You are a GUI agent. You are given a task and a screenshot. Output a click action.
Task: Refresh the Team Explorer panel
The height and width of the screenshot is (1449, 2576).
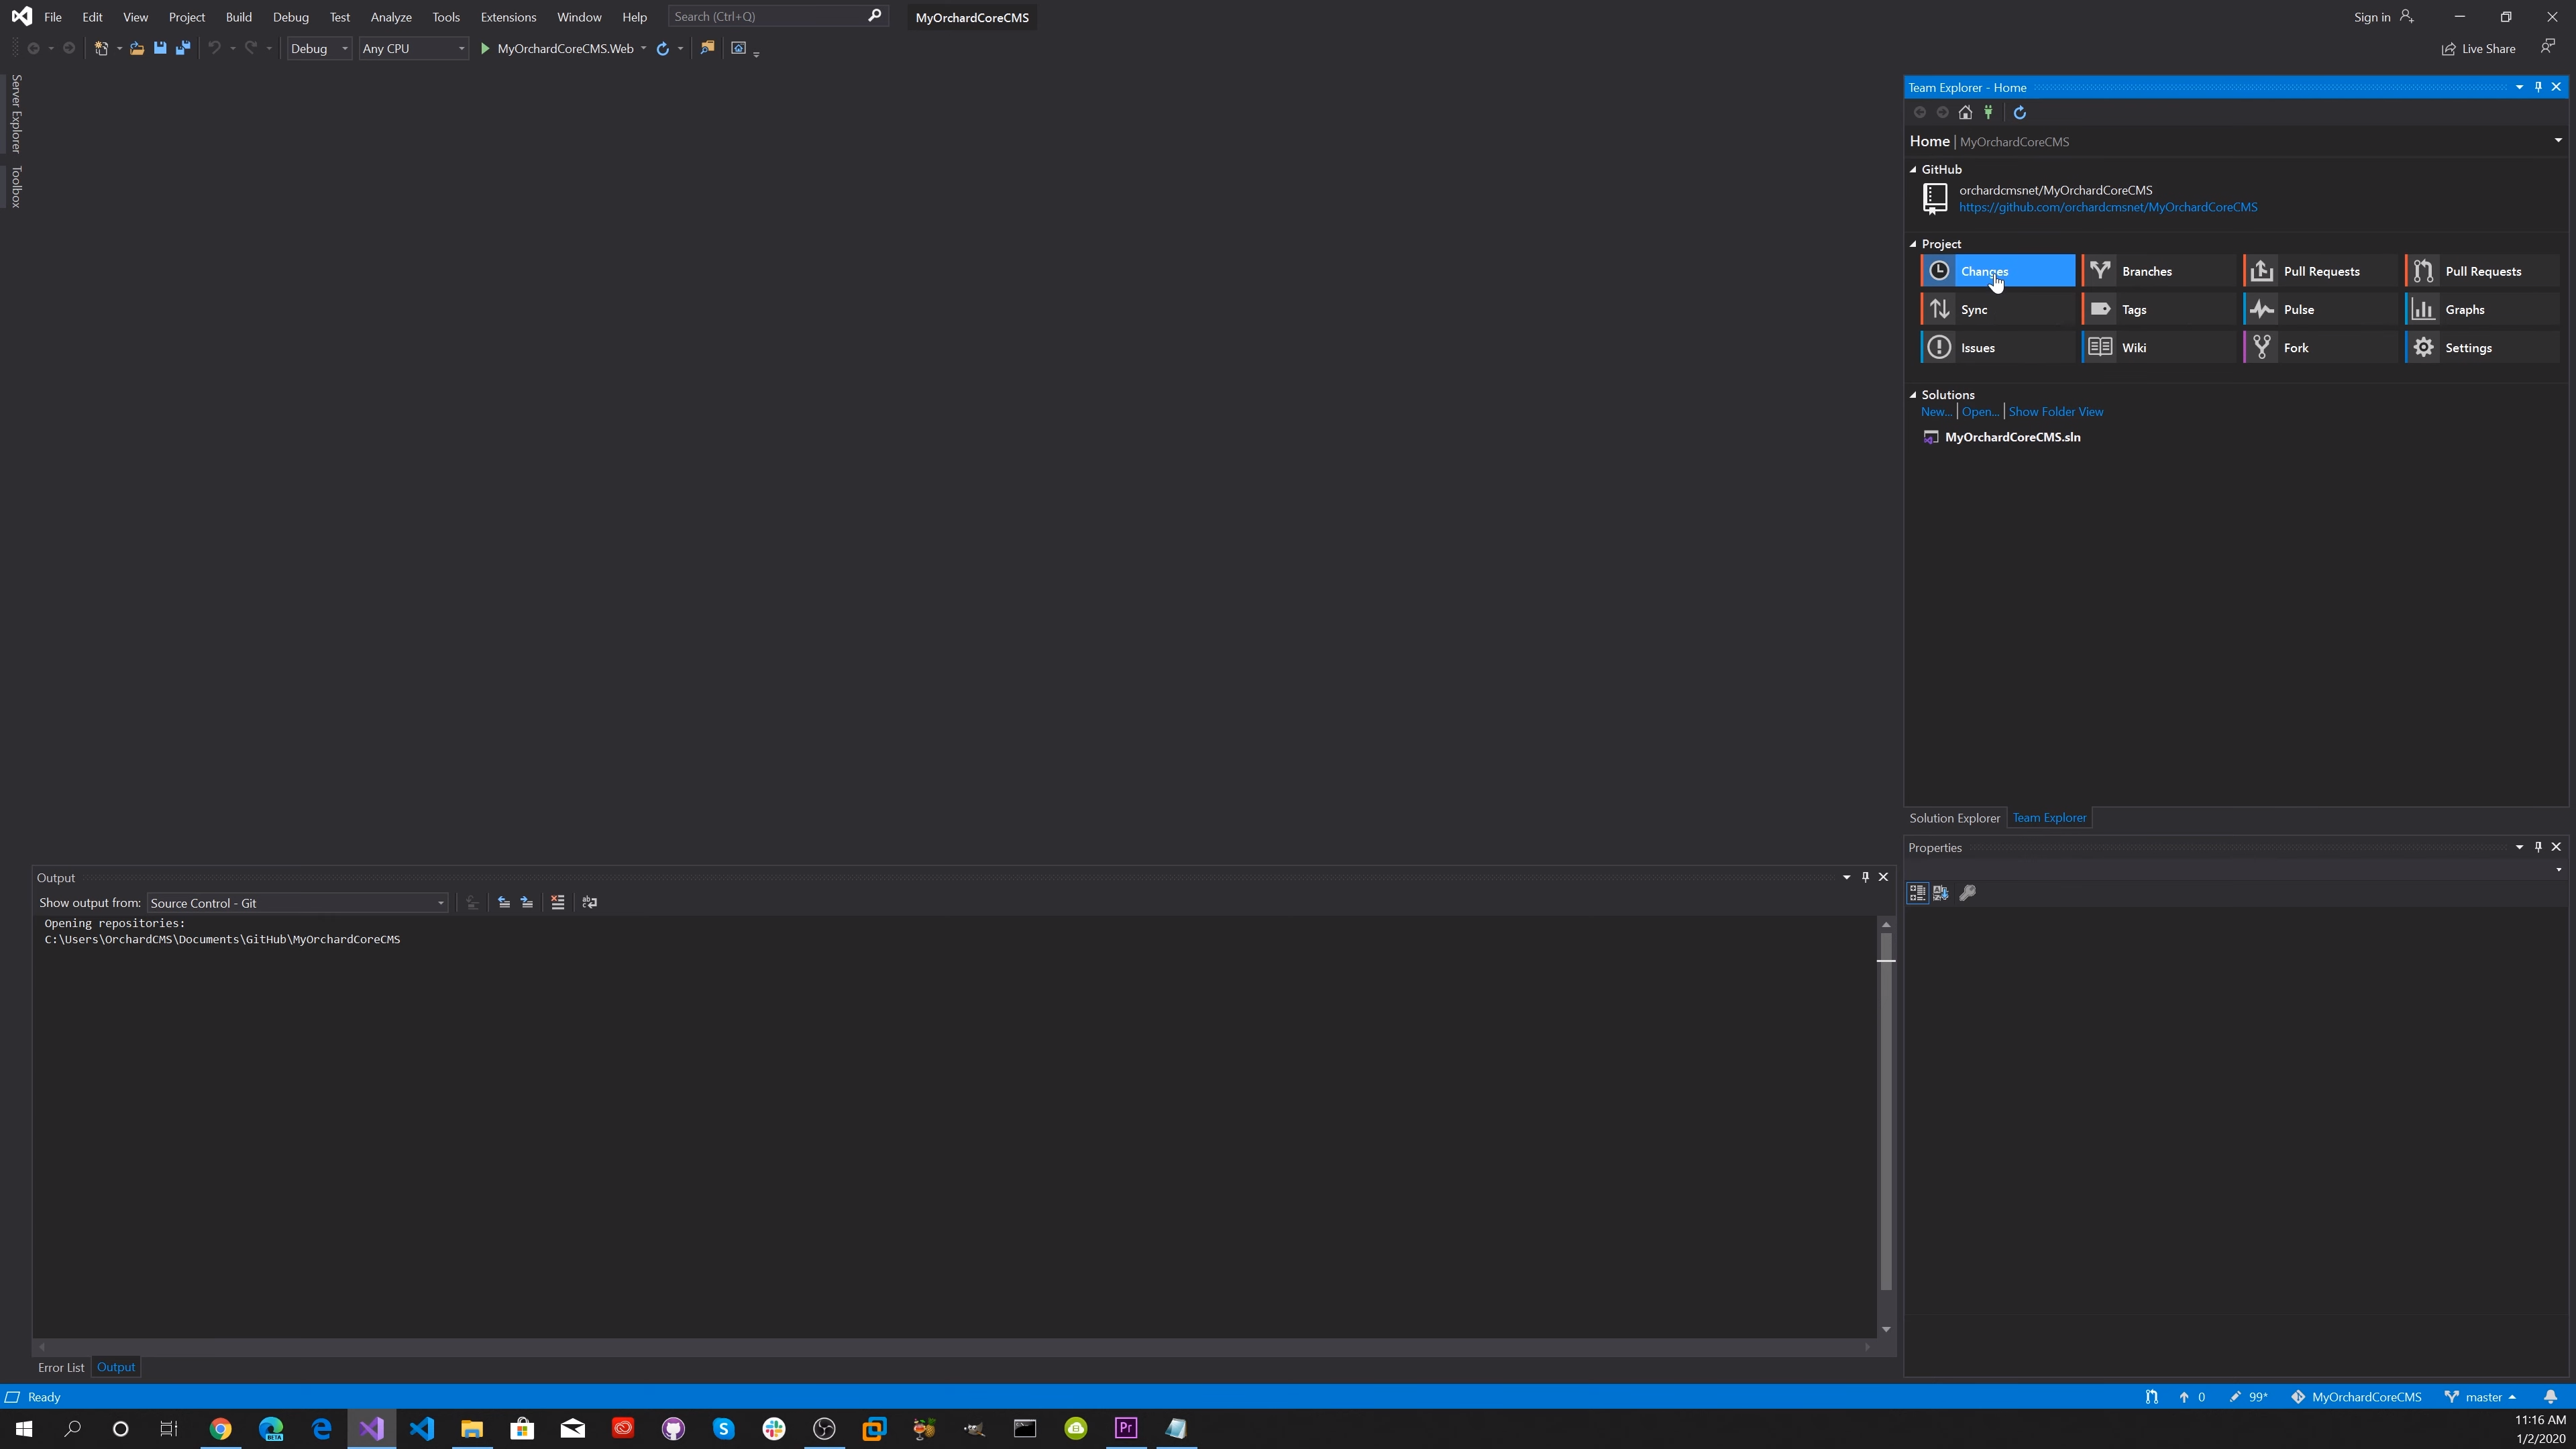click(x=2019, y=112)
